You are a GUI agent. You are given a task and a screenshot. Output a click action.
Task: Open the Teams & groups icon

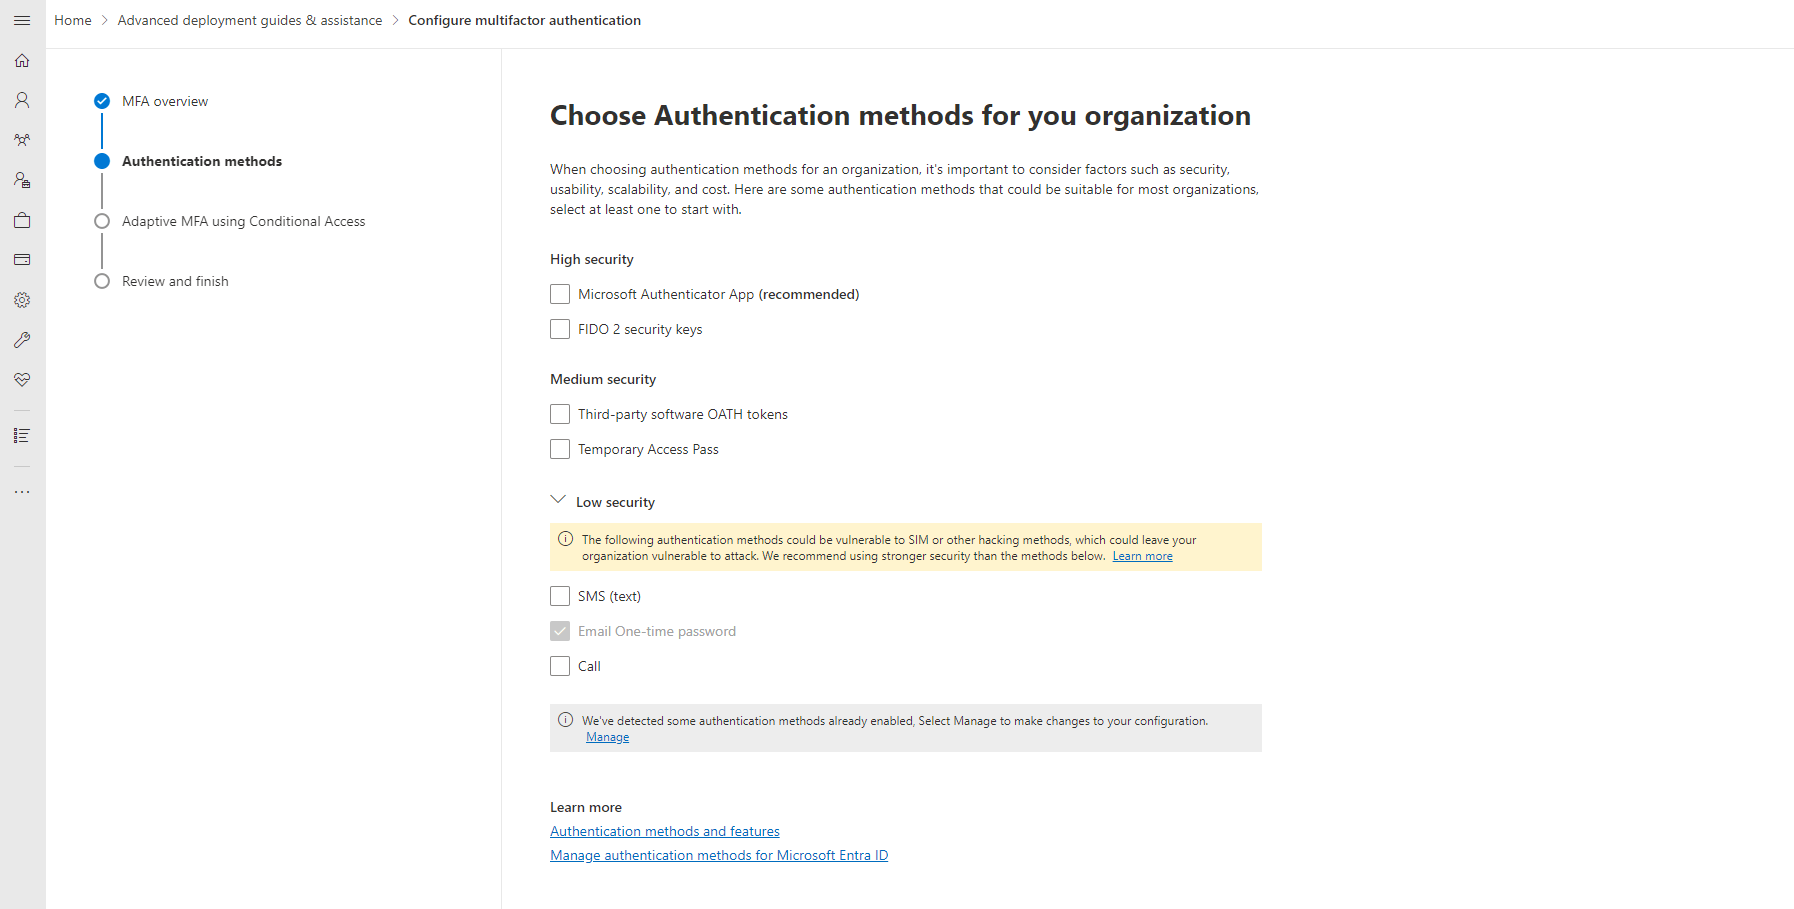(x=22, y=140)
